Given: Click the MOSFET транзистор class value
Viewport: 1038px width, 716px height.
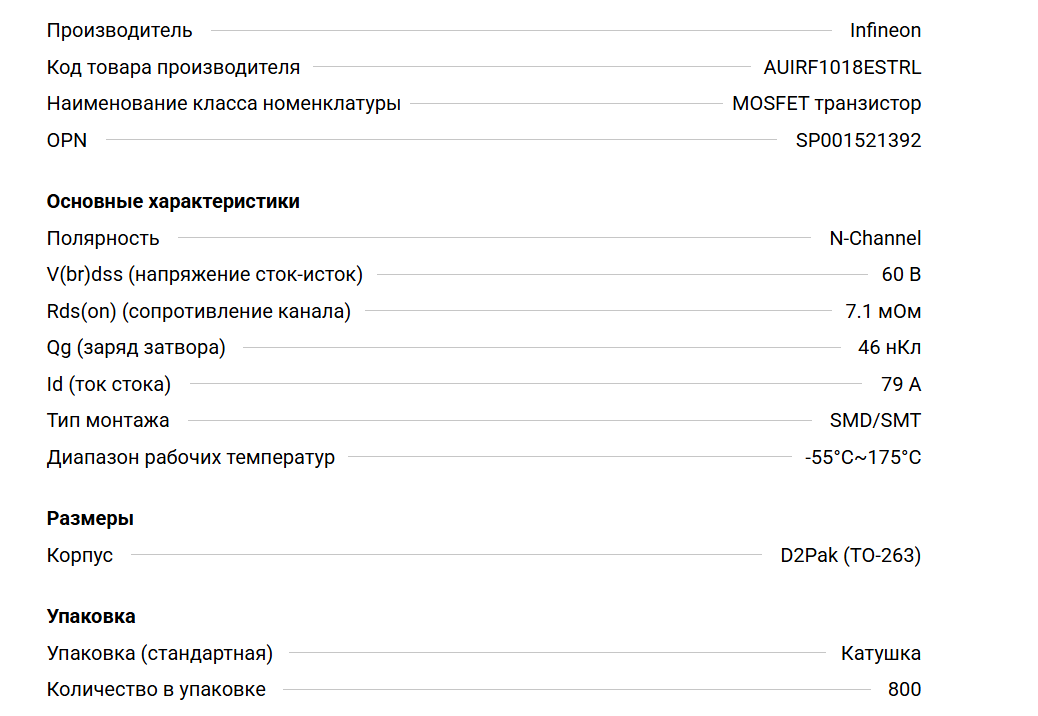Looking at the screenshot, I should coord(826,103).
